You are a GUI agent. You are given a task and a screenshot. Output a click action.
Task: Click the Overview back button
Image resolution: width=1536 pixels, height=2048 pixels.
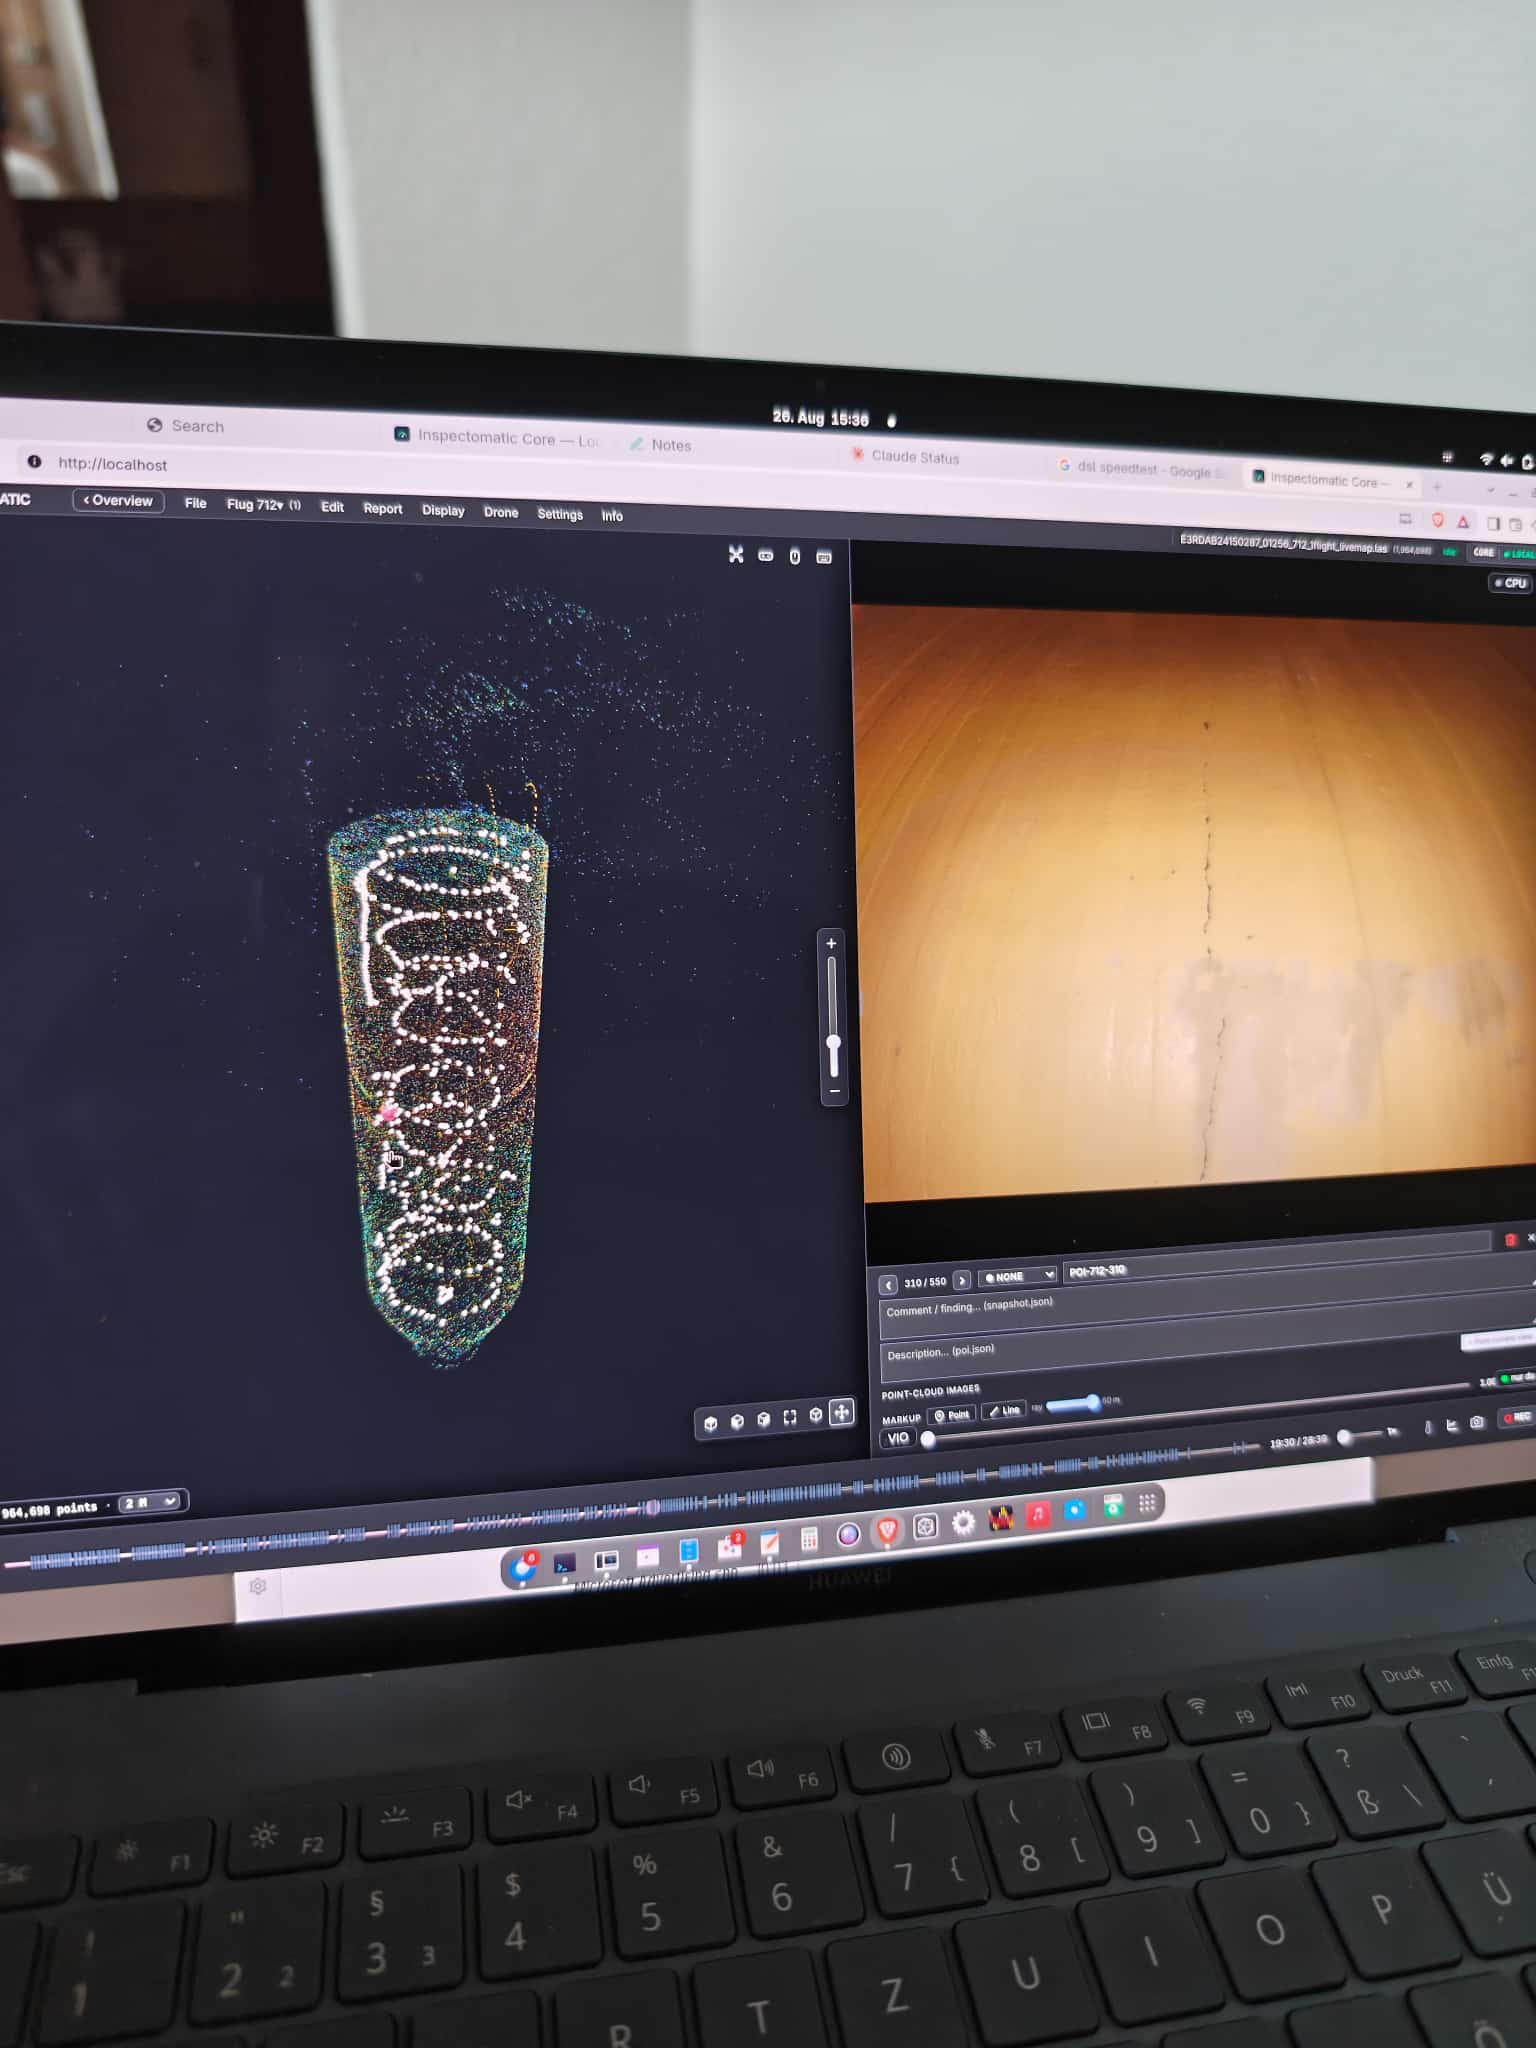click(118, 500)
